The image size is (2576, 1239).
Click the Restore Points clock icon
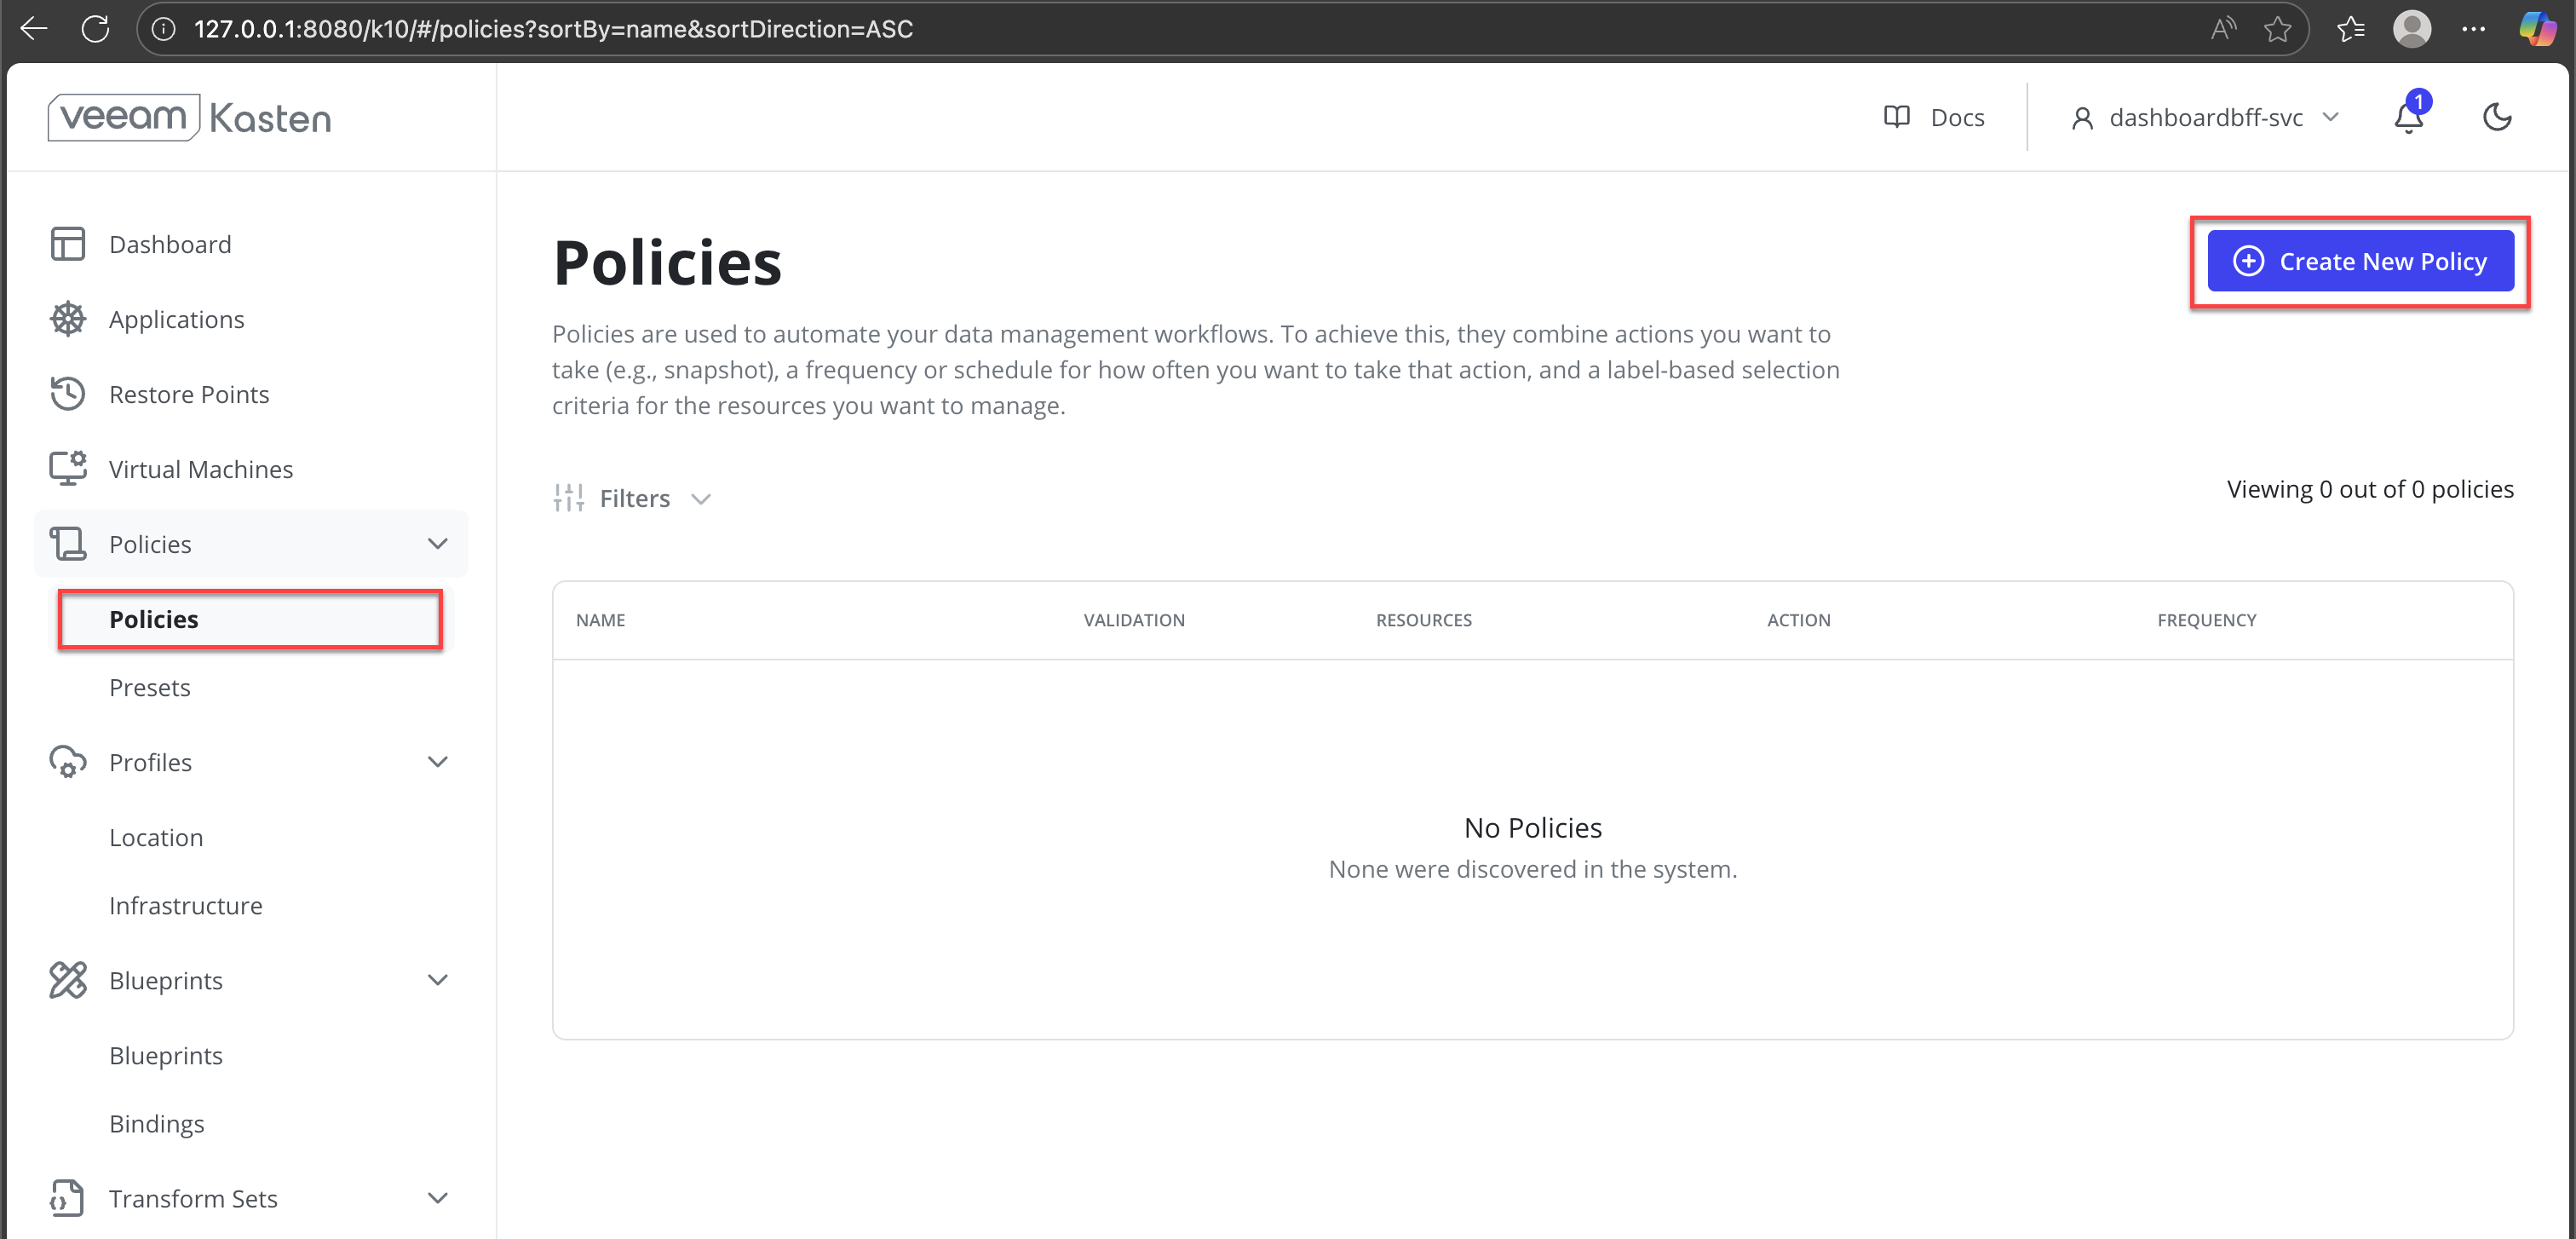click(67, 394)
